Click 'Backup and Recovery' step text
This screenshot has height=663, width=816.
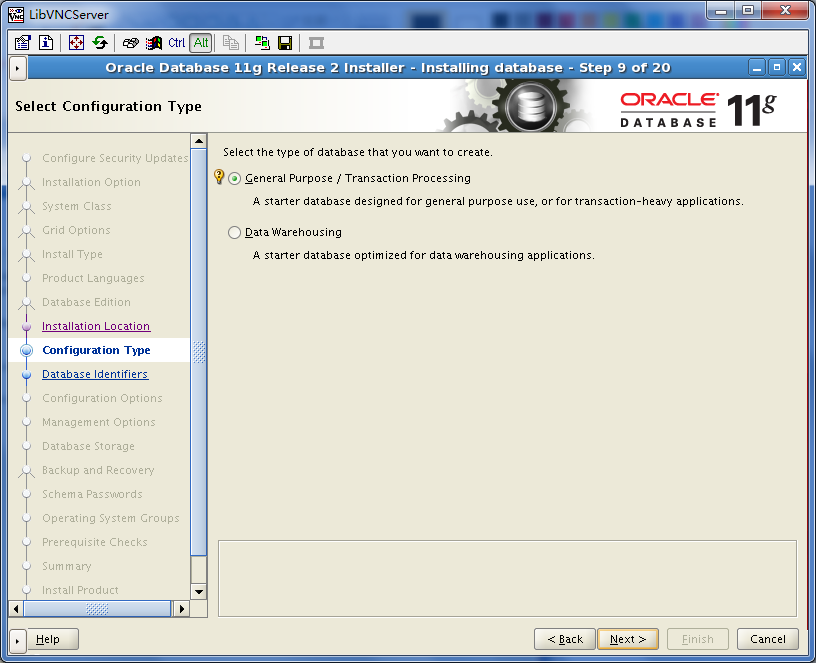coord(98,470)
